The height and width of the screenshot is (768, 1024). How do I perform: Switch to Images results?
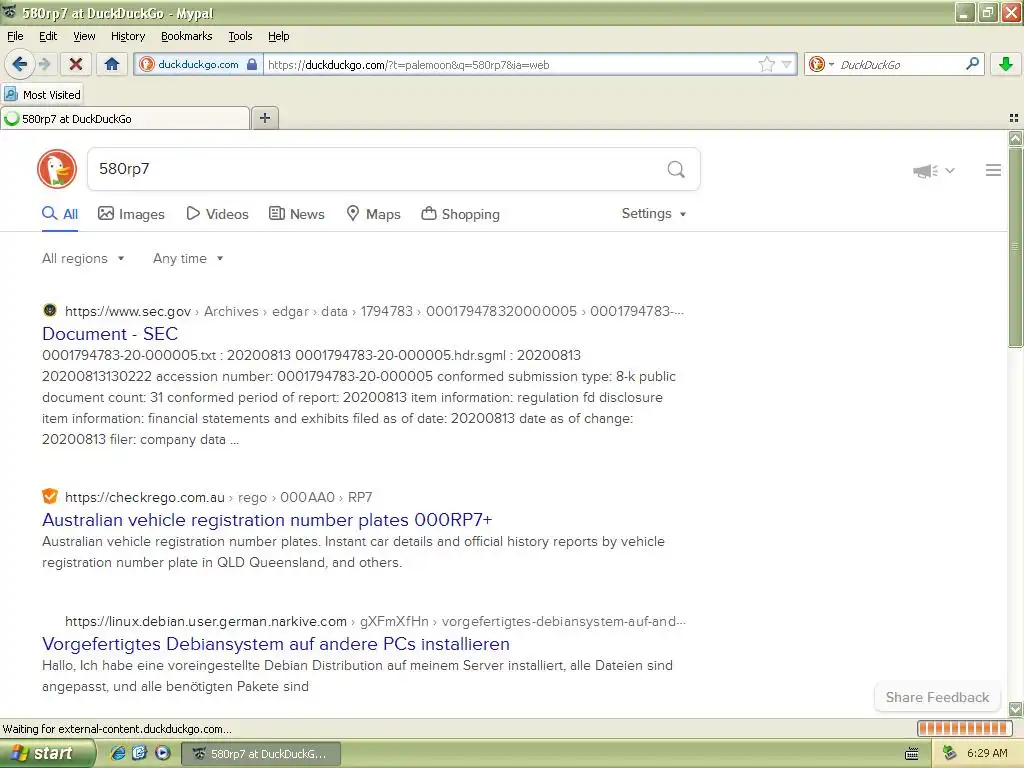click(131, 214)
